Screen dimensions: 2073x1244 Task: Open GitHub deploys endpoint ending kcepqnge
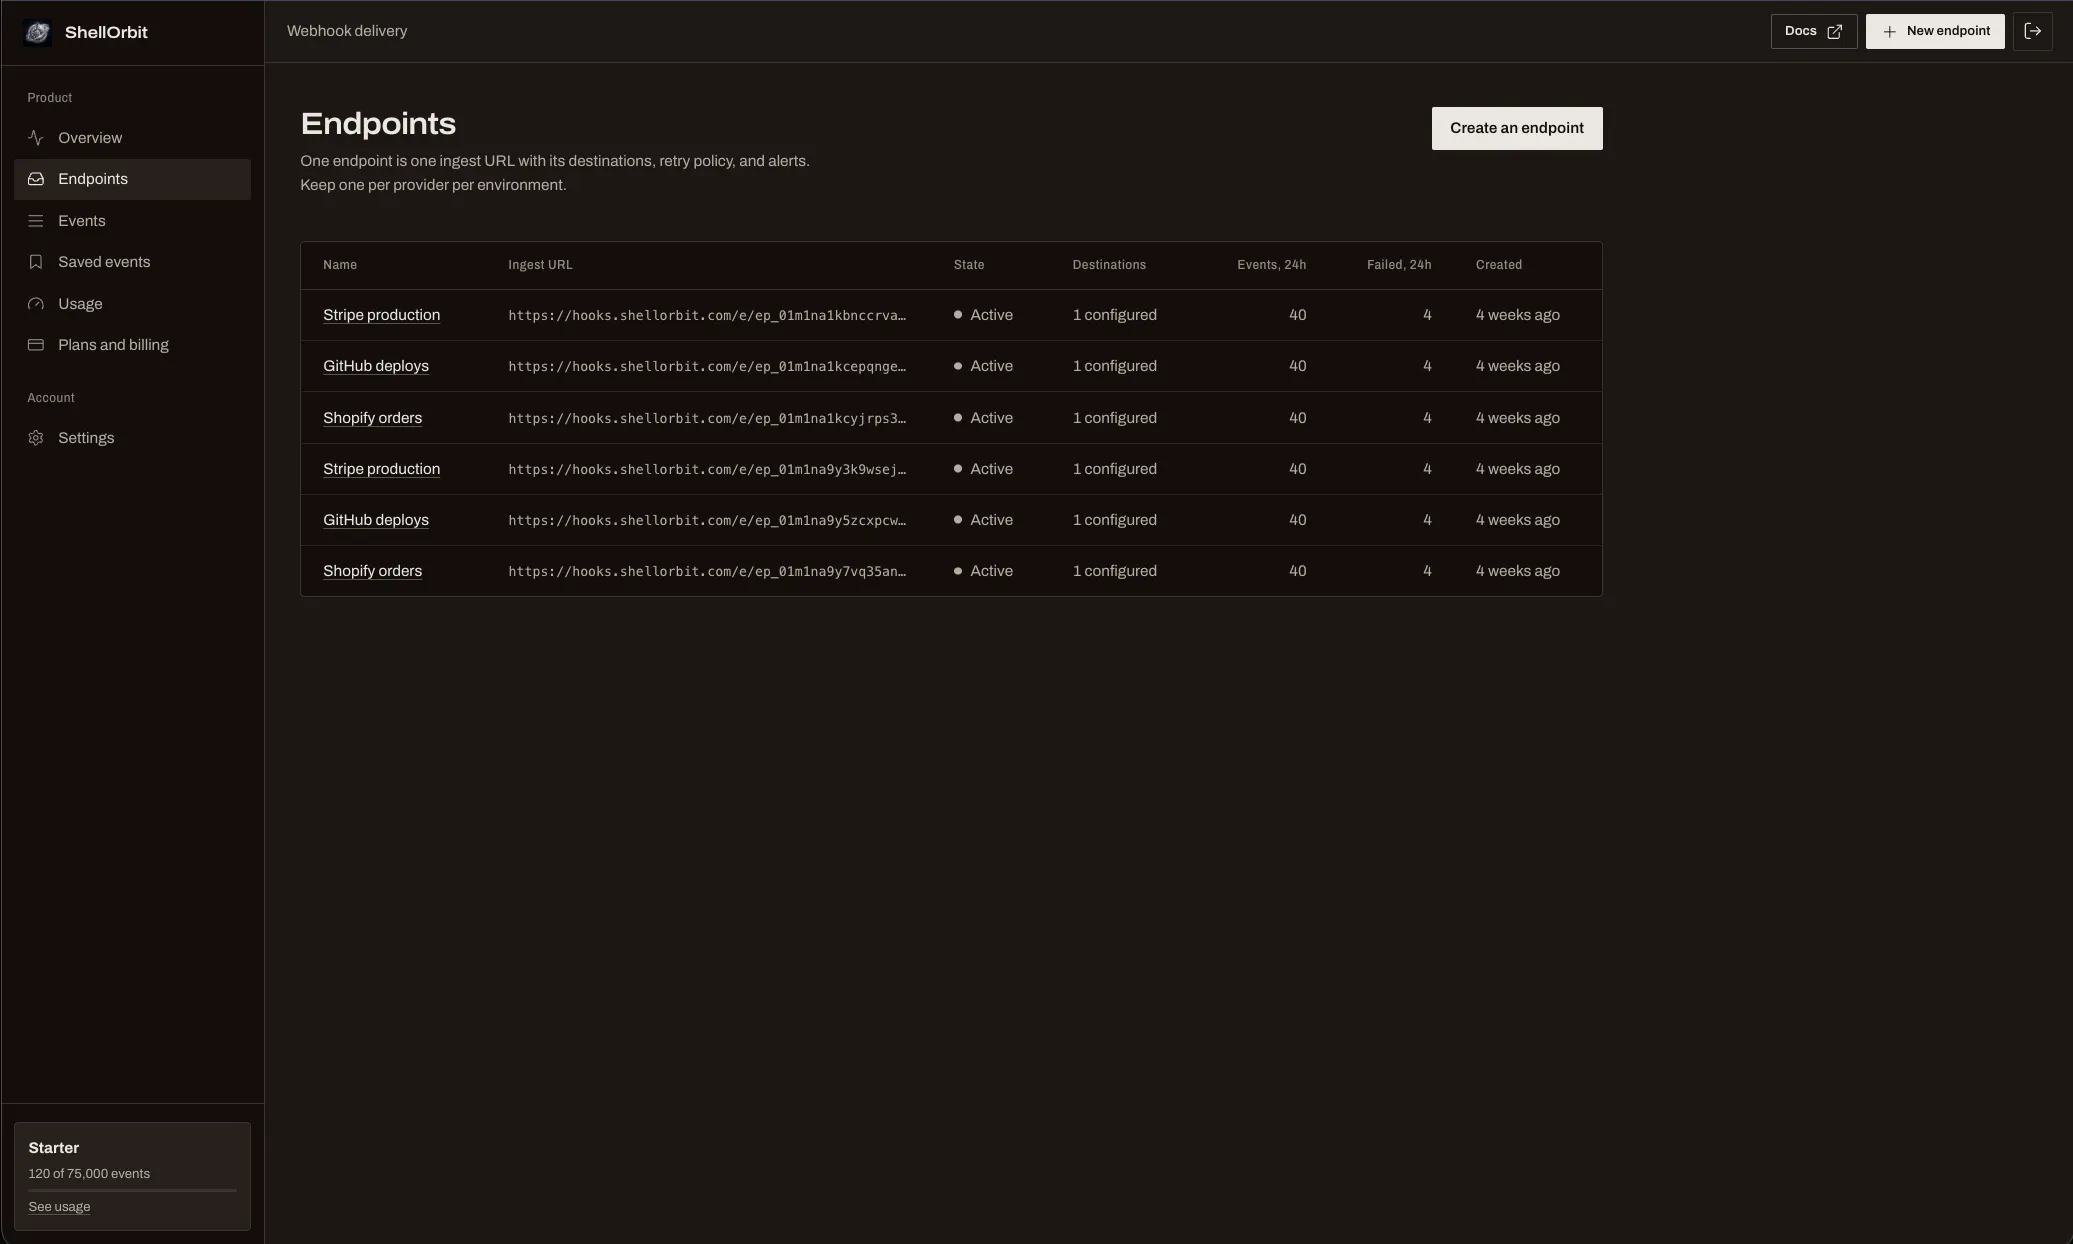[375, 366]
